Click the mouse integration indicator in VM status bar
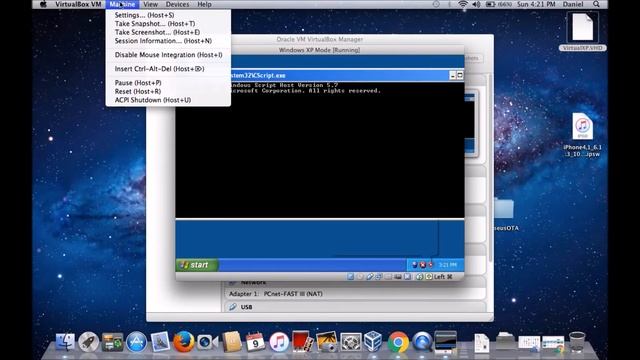Image resolution: width=640 pixels, height=360 pixels. click(x=419, y=277)
